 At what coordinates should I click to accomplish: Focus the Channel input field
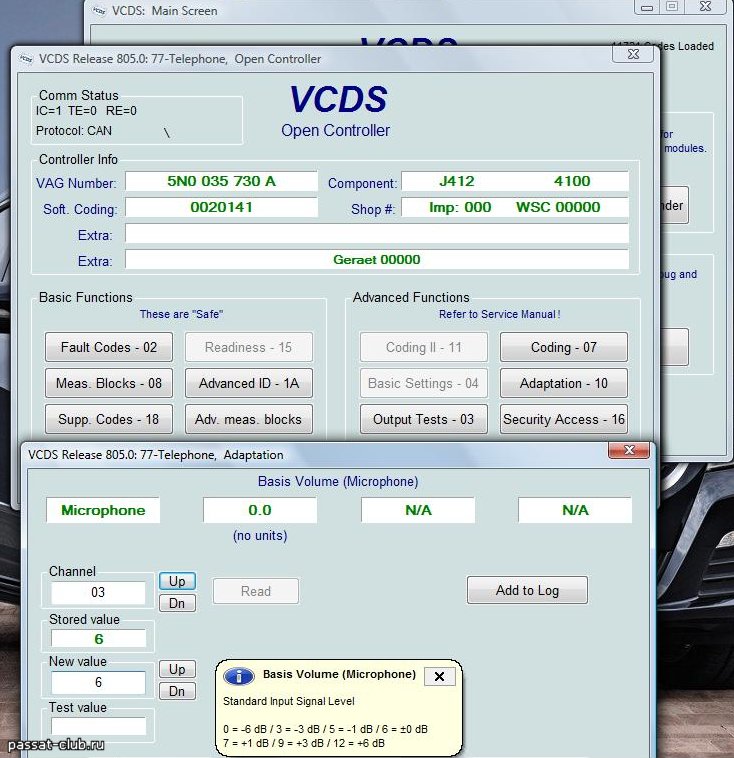coord(98,593)
